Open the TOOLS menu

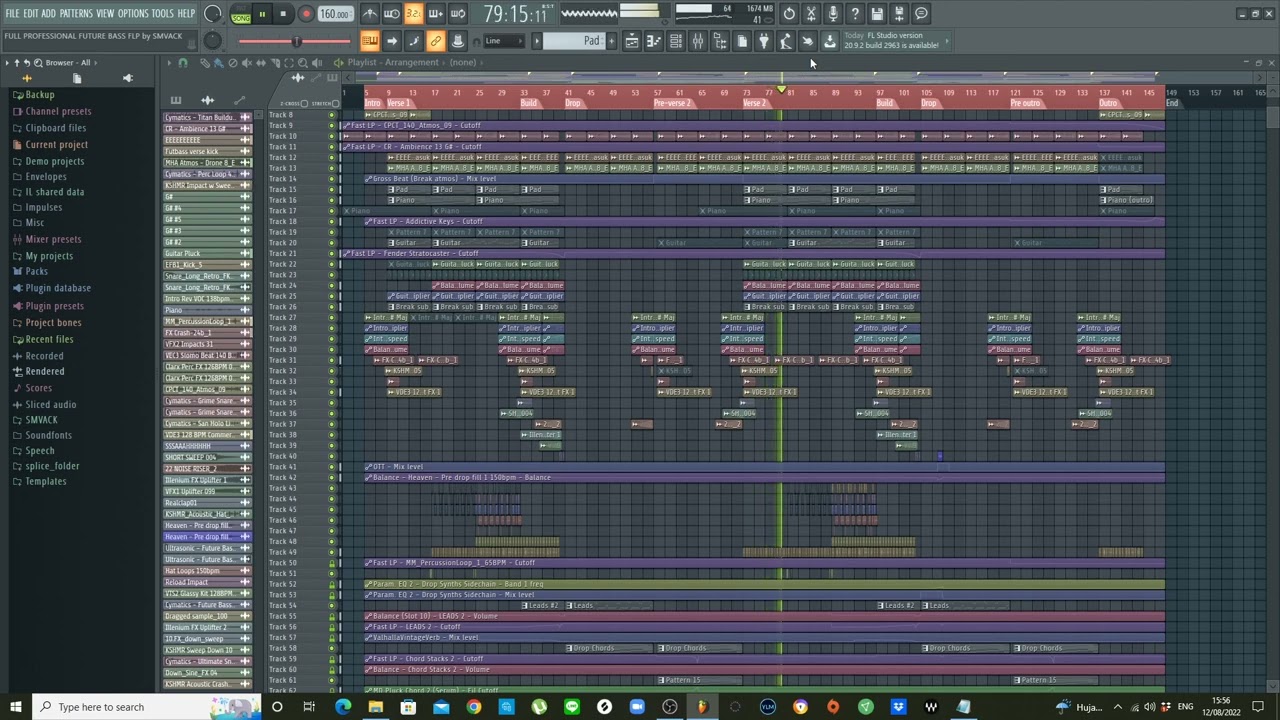162,13
